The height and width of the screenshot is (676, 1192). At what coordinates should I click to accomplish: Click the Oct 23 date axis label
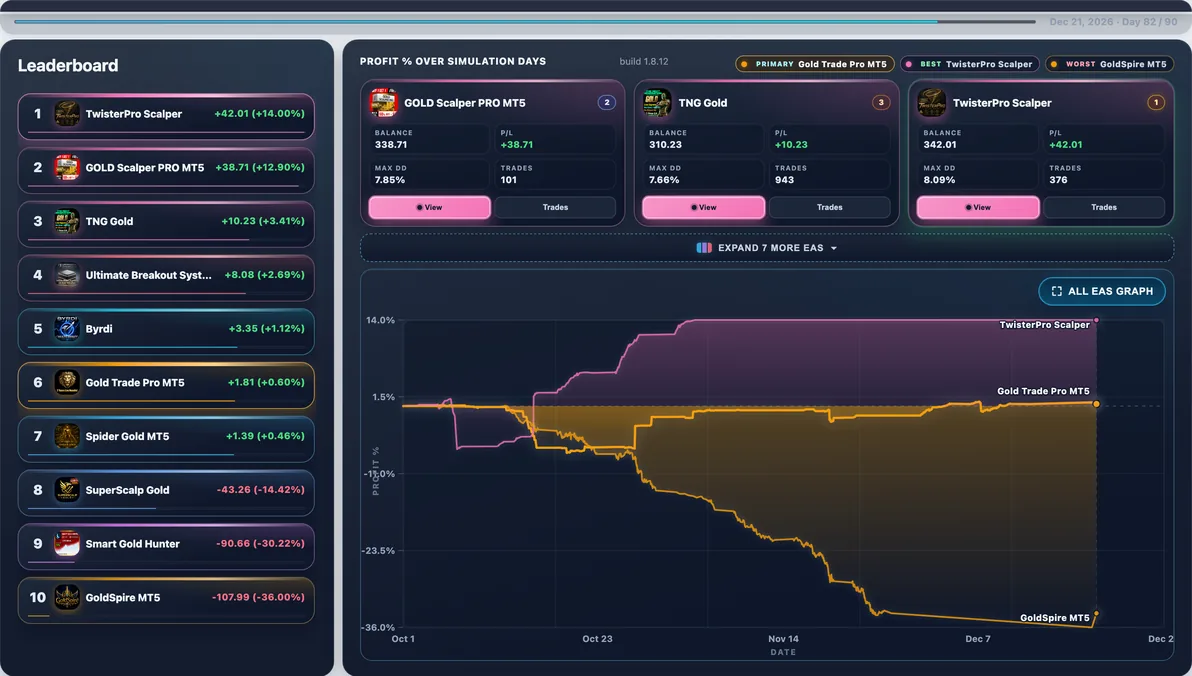click(598, 639)
